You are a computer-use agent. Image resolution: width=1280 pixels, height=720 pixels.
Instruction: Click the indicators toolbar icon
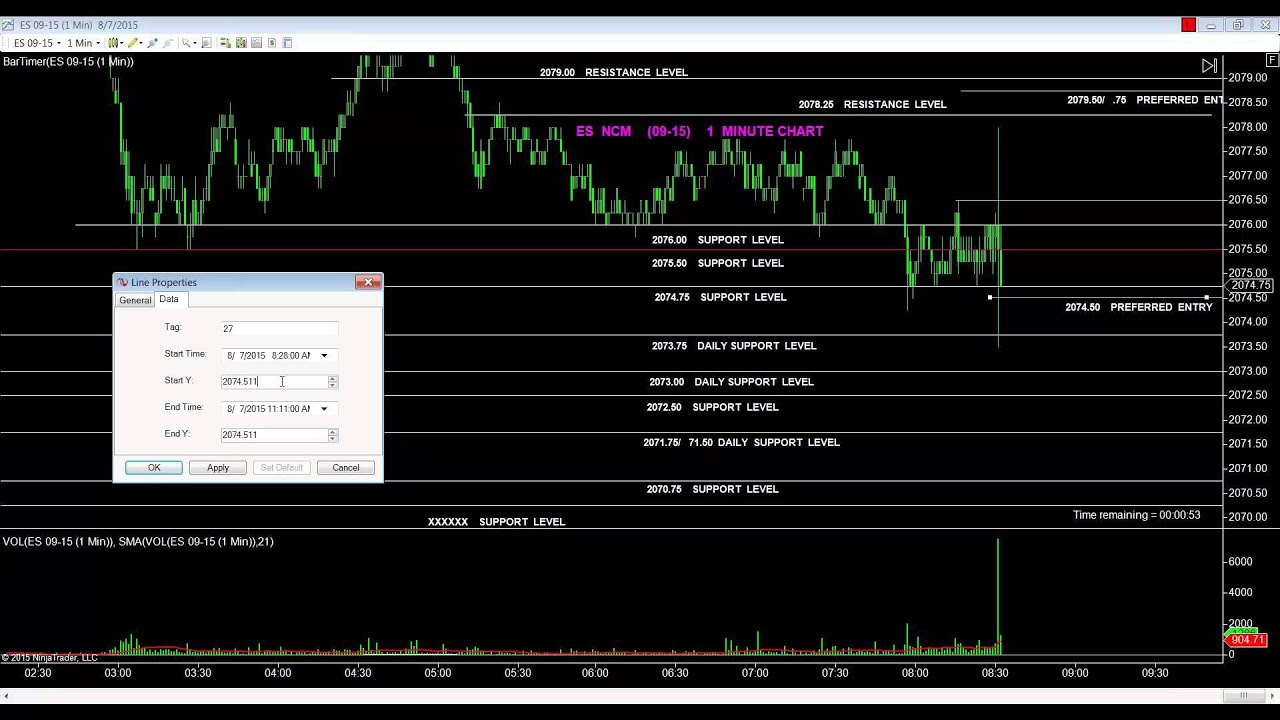tap(225, 43)
